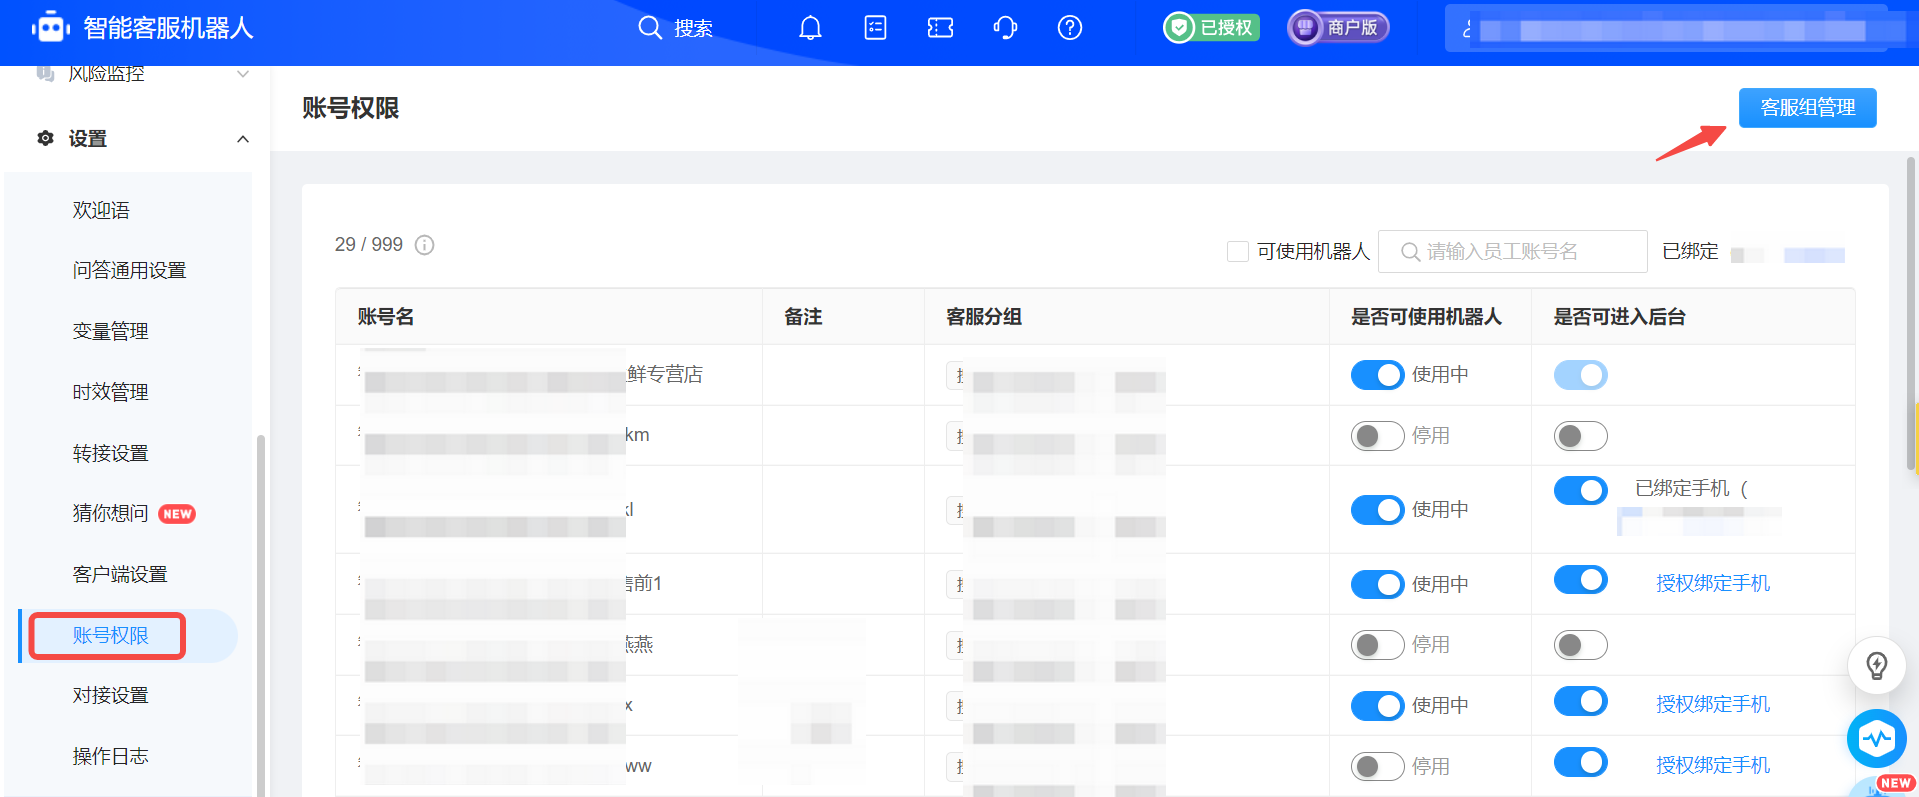Open 欢迎语 settings menu item
Viewport: 1919px width, 797px height.
101,210
